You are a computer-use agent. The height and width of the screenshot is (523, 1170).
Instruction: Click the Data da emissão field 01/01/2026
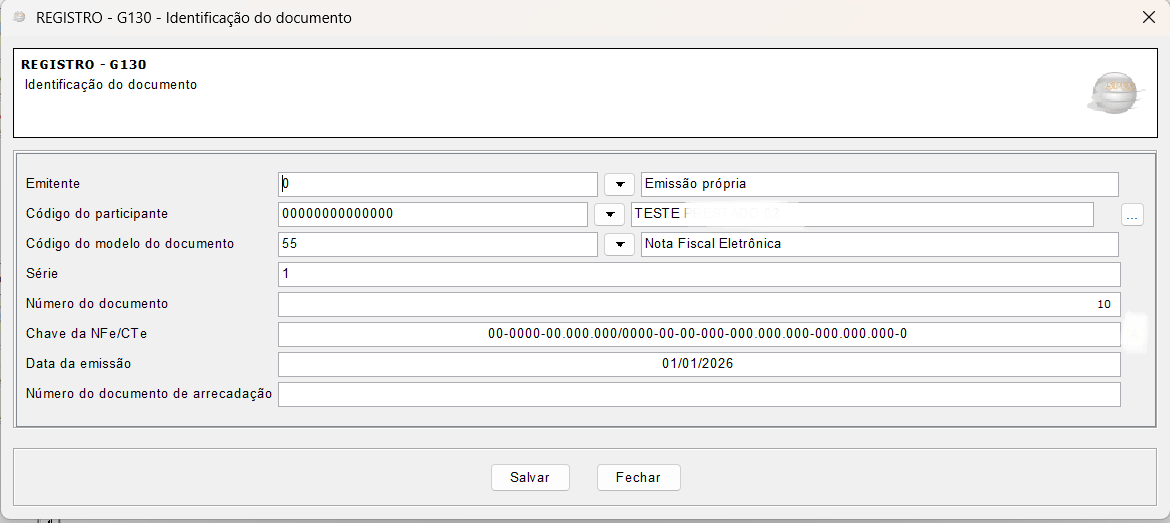(x=699, y=364)
